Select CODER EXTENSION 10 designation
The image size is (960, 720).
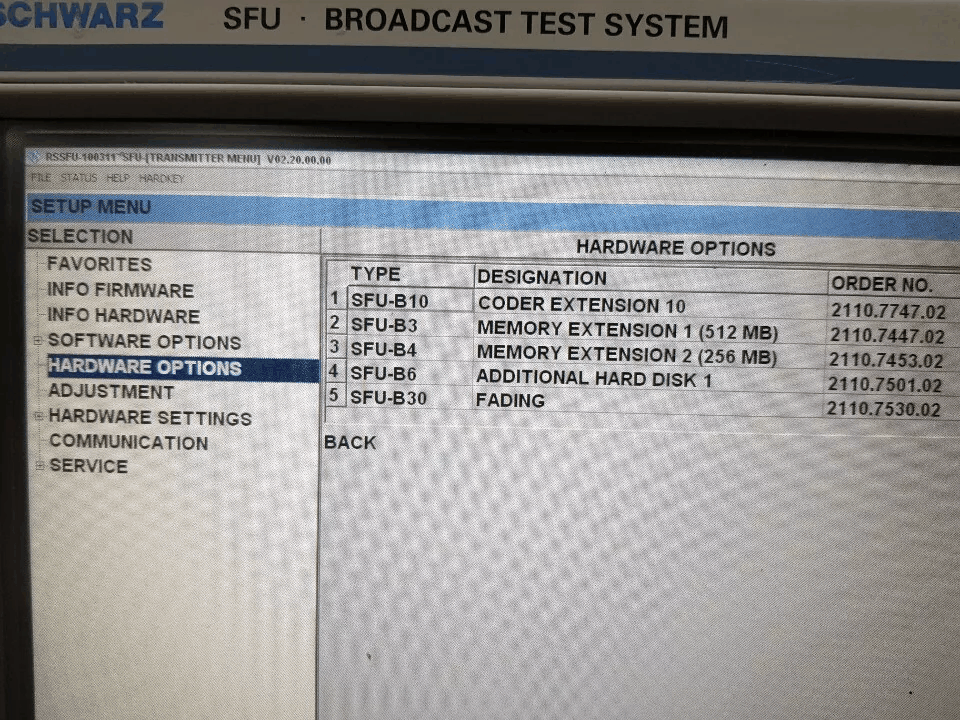[x=650, y=304]
